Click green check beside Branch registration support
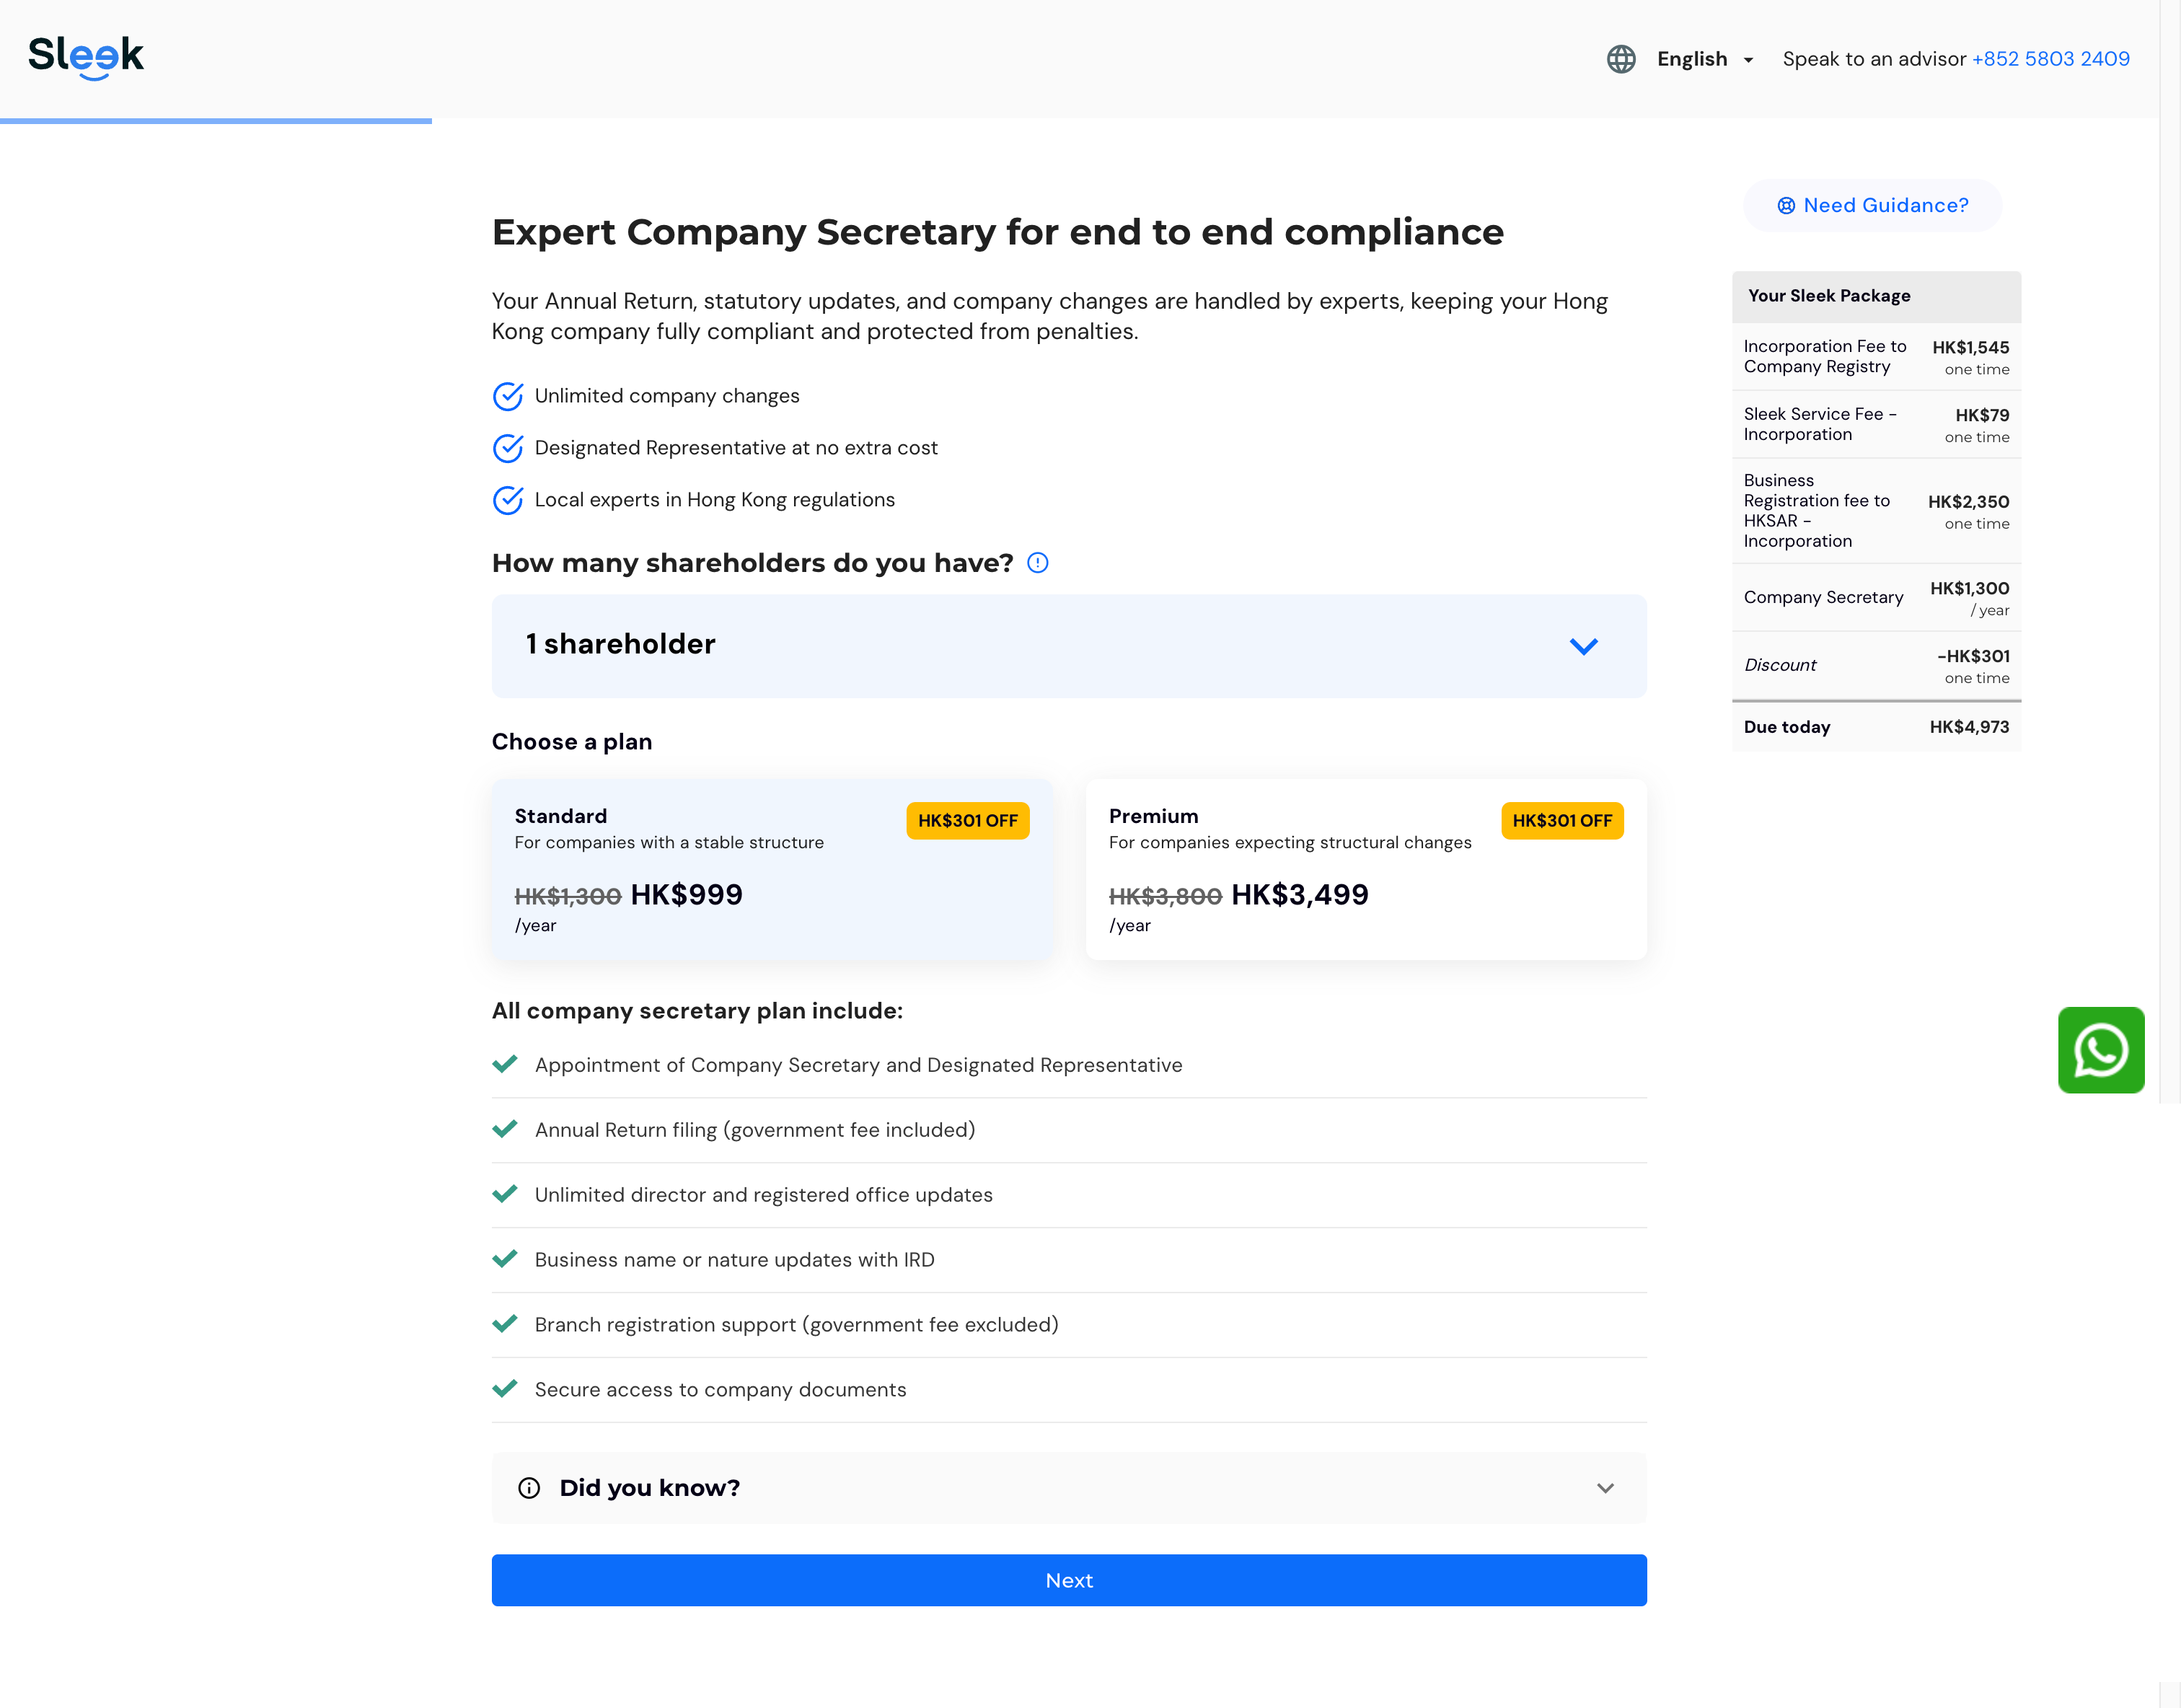This screenshot has height=1708, width=2181. point(505,1324)
